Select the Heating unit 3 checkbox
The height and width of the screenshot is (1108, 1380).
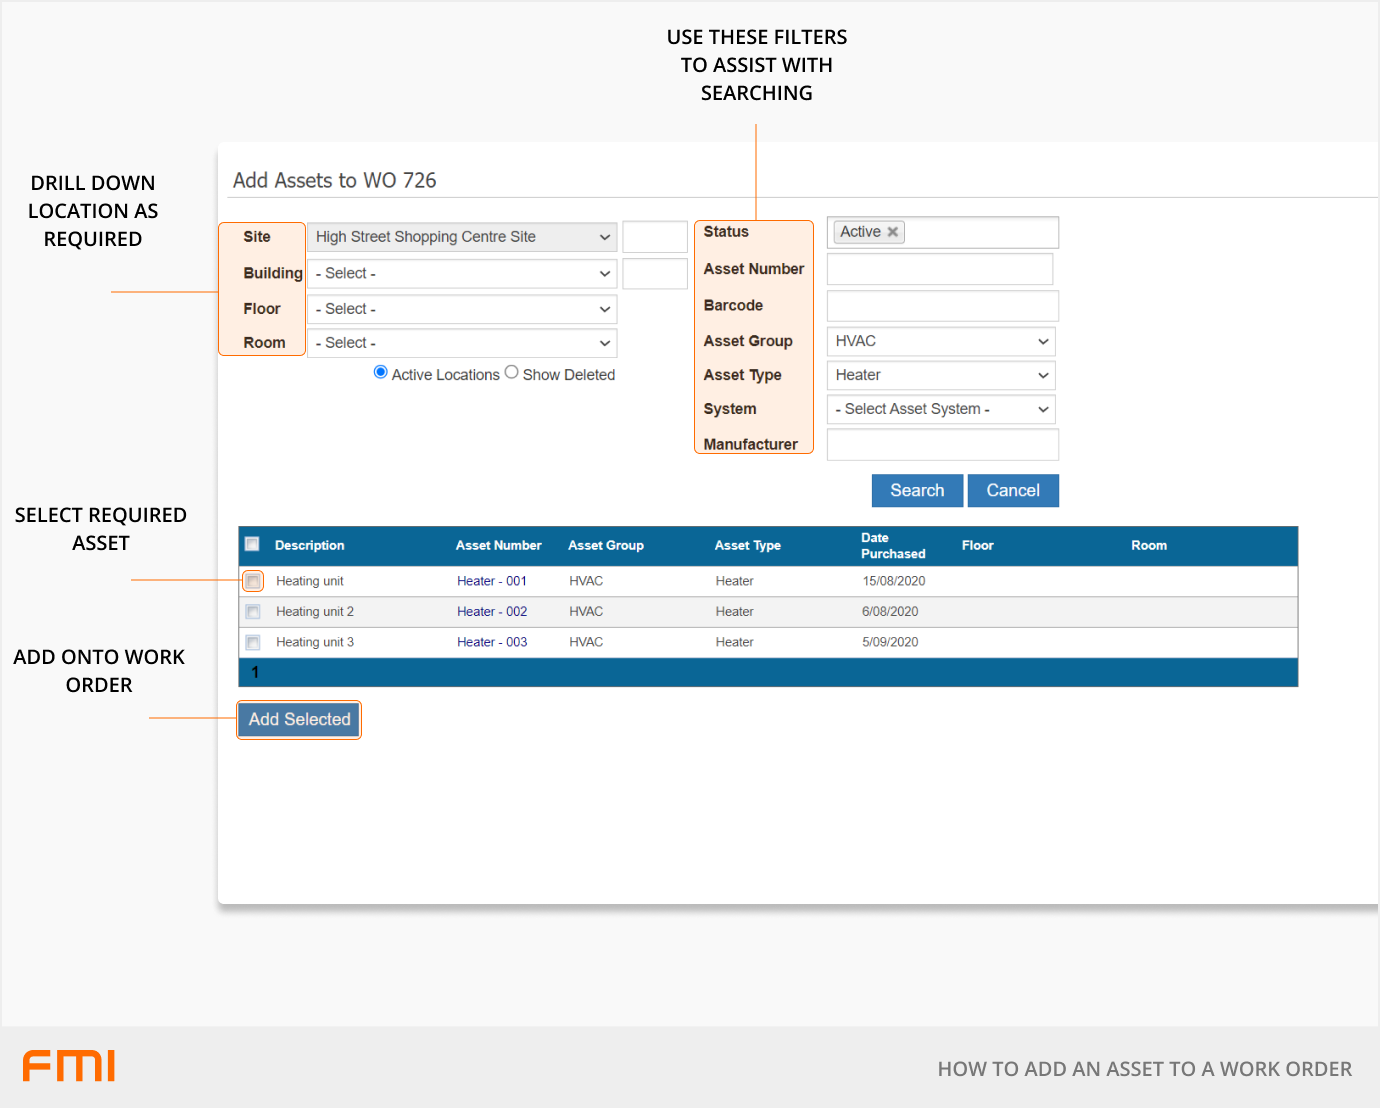pos(253,642)
